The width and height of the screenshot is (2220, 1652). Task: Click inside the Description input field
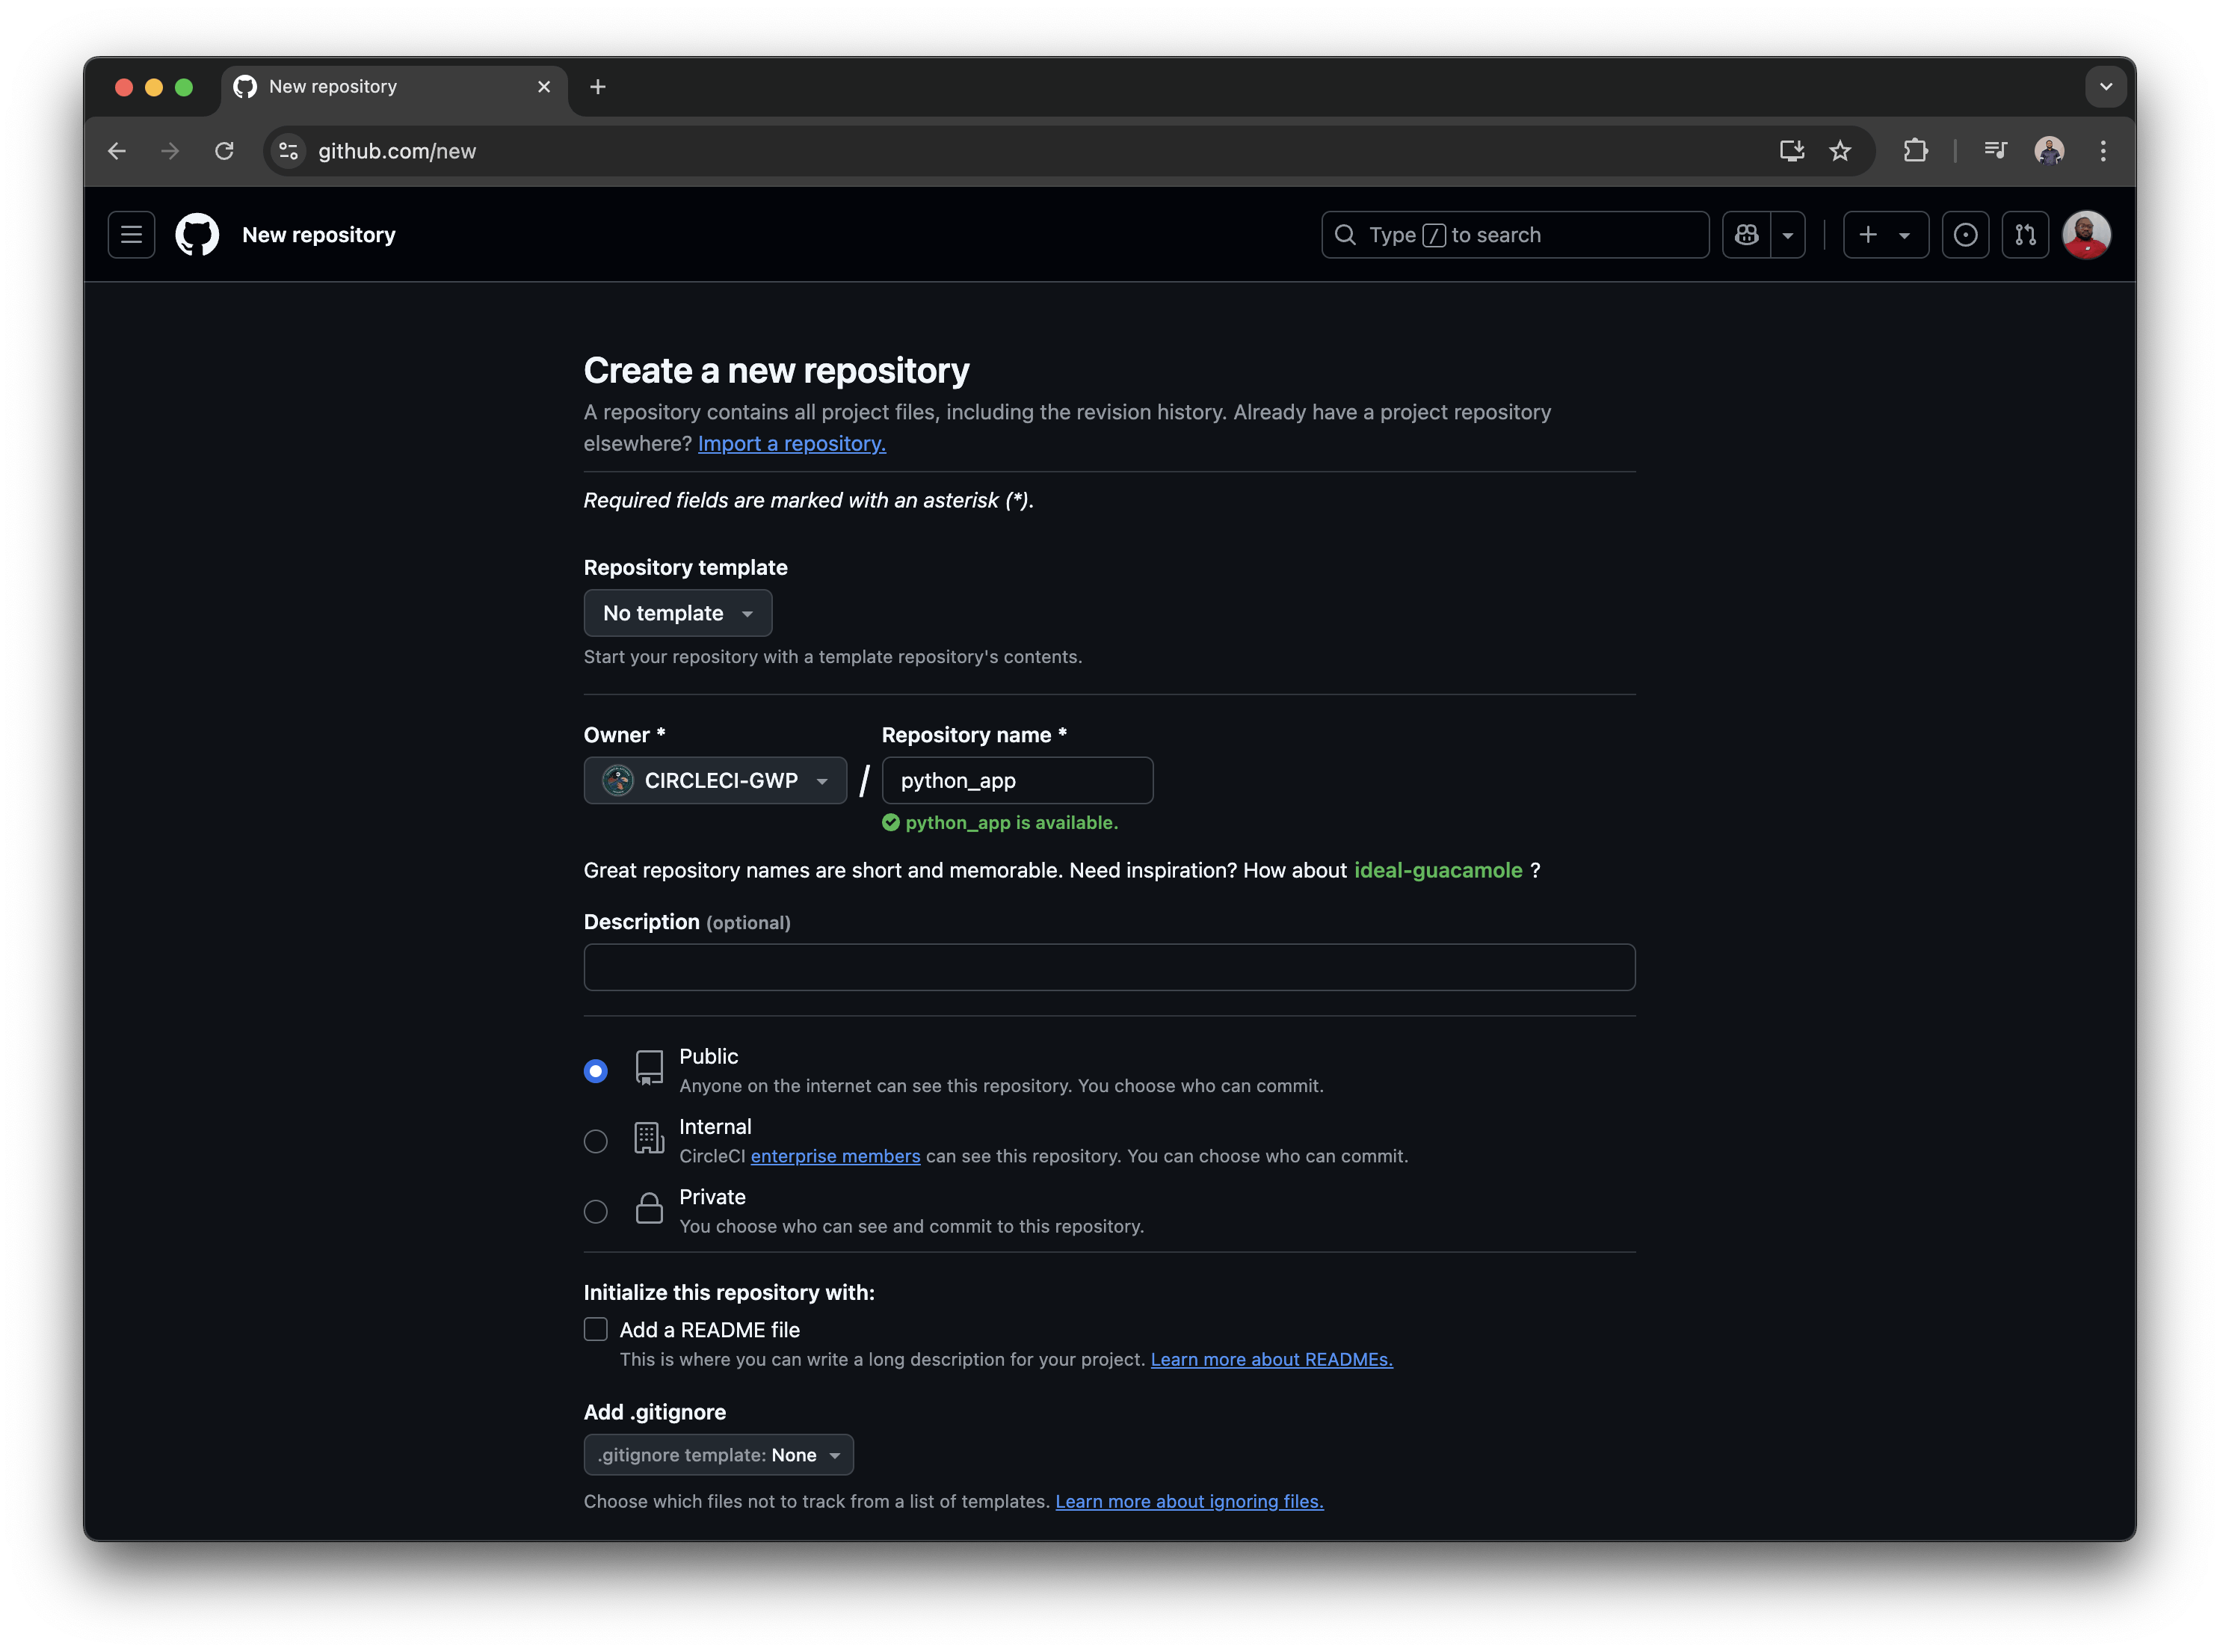(1108, 966)
